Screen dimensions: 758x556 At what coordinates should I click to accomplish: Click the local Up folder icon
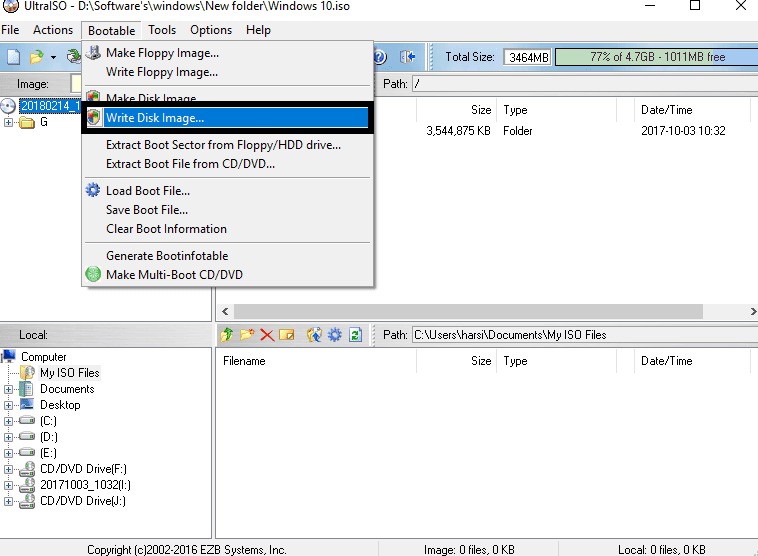pyautogui.click(x=226, y=335)
